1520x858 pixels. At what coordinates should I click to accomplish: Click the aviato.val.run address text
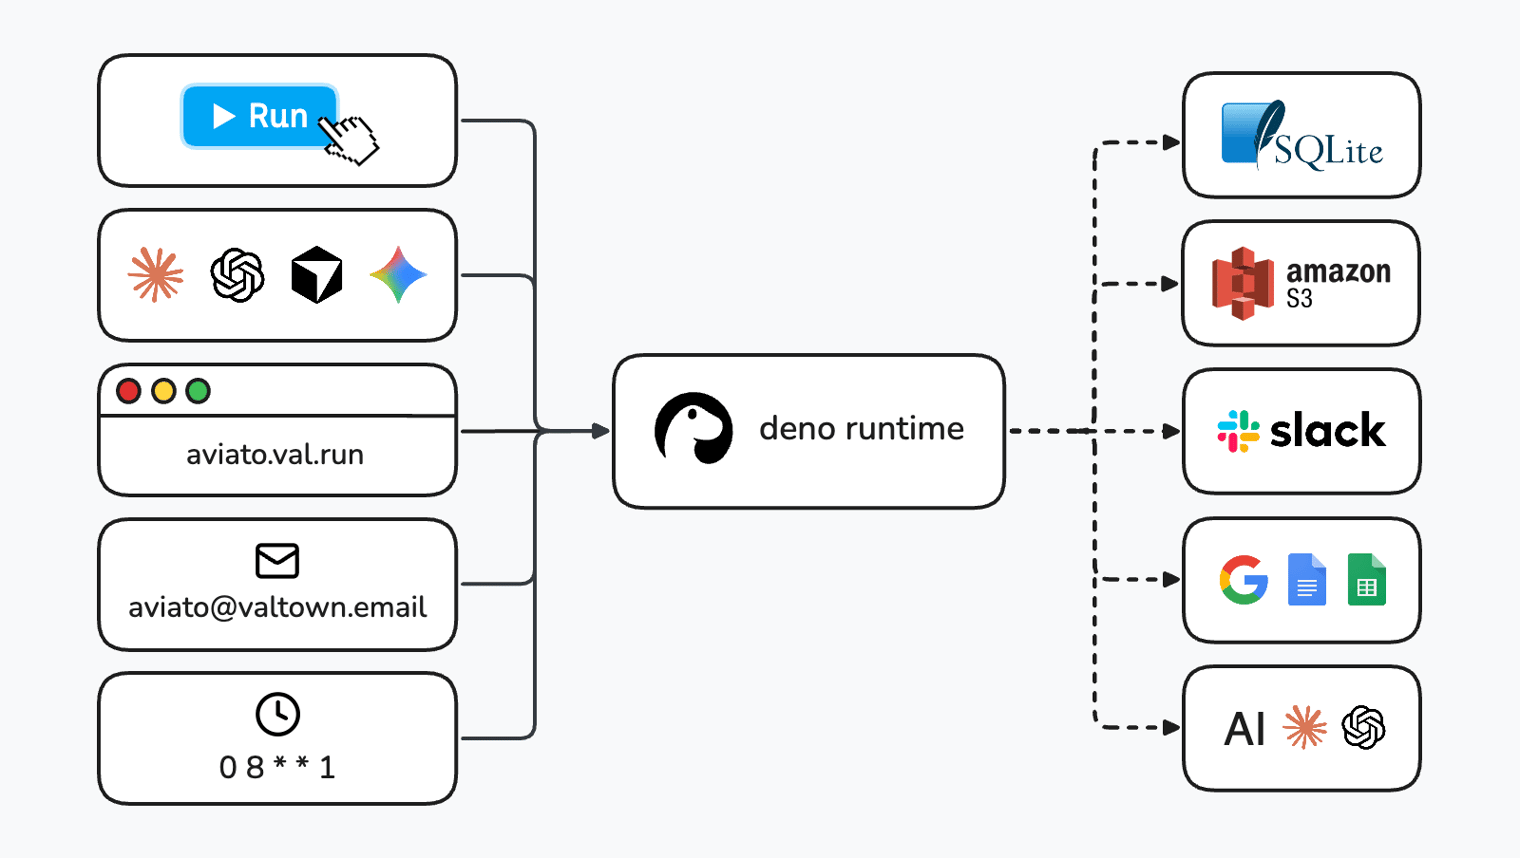[x=275, y=455]
